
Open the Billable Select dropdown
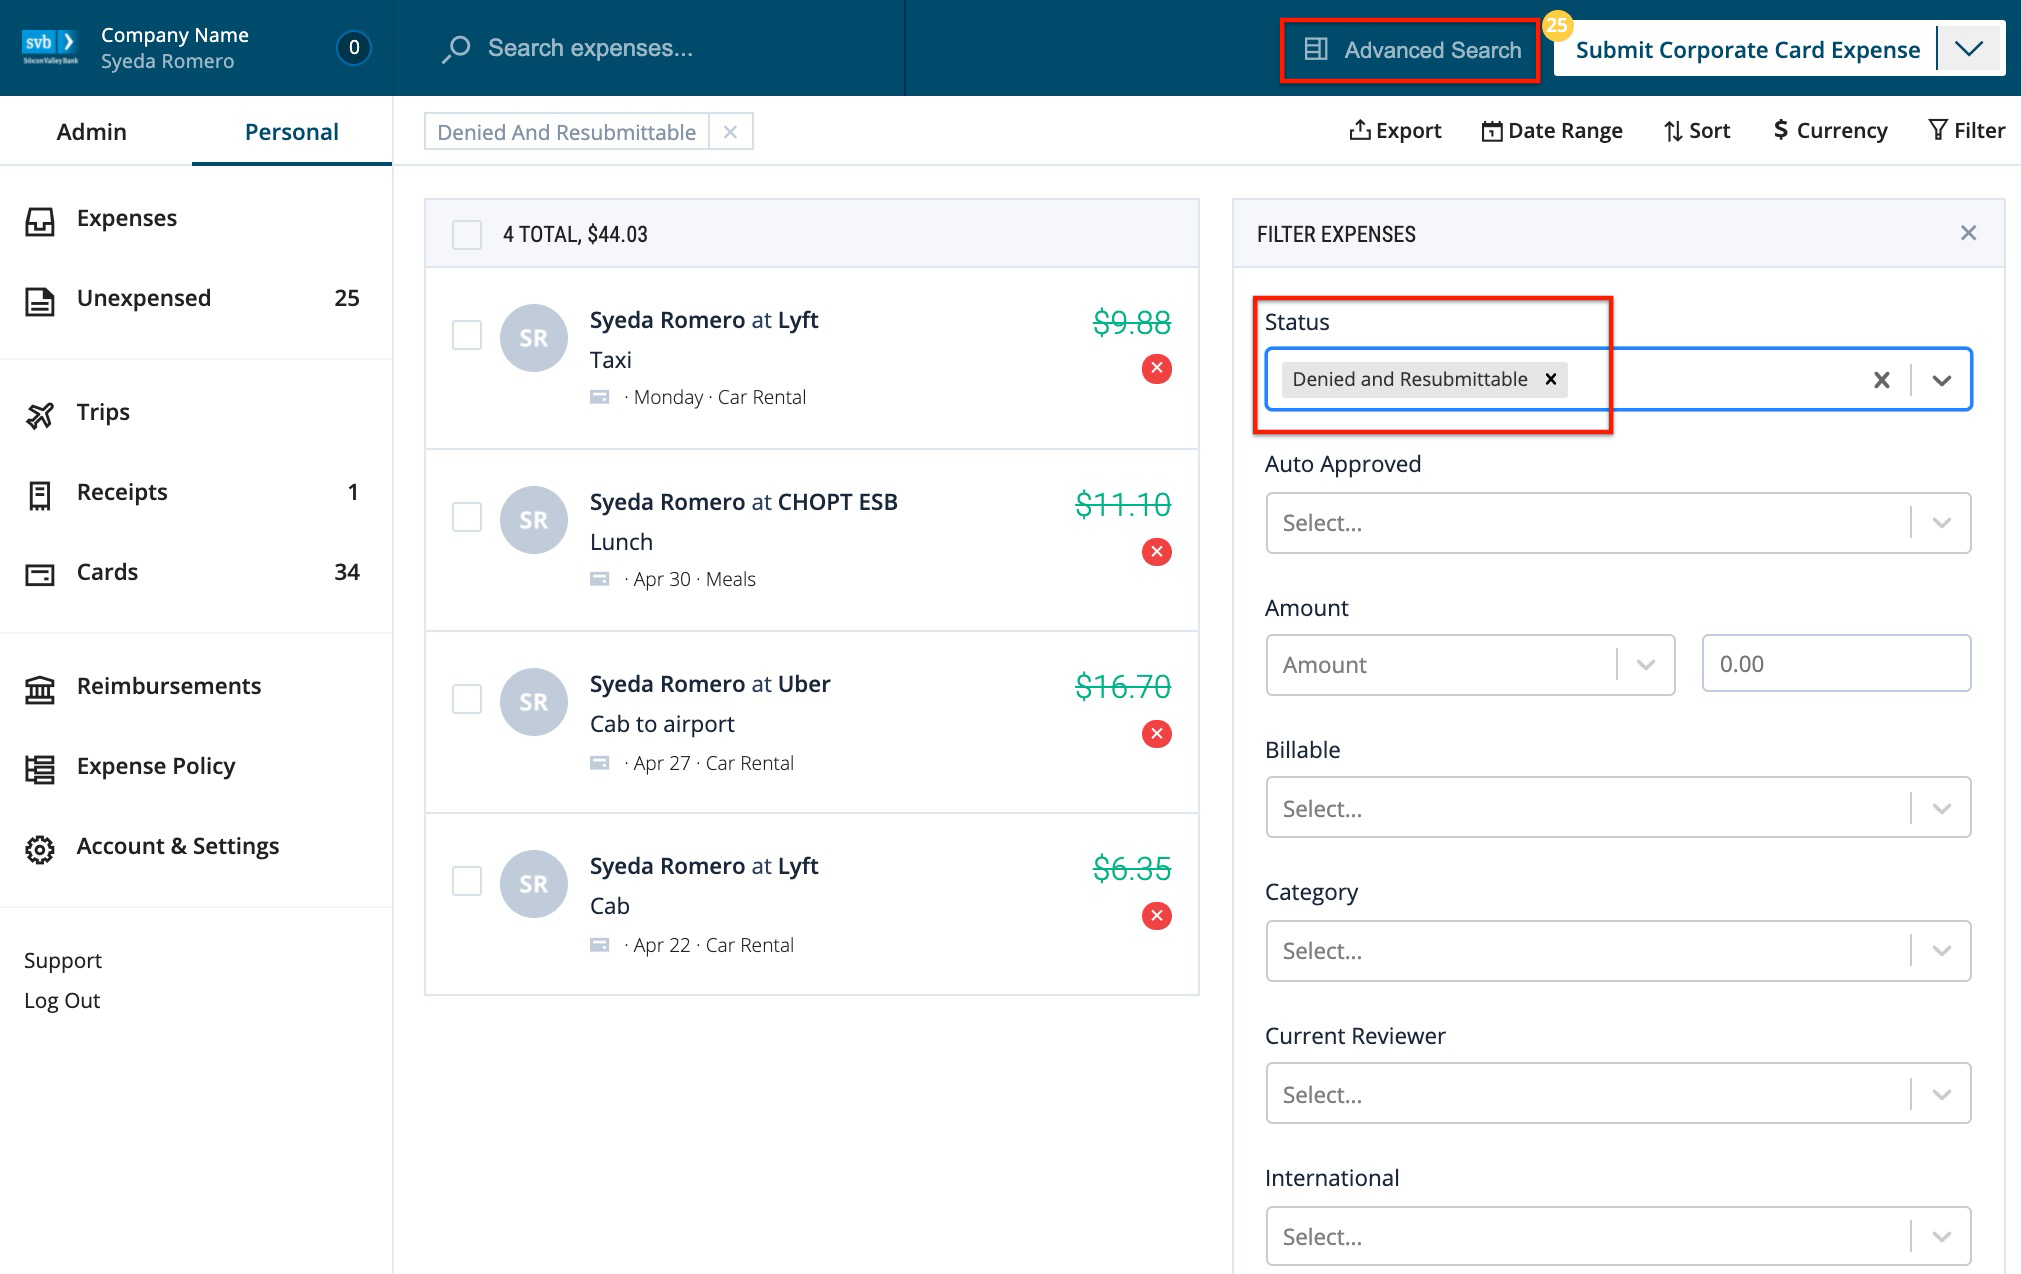(x=1943, y=807)
